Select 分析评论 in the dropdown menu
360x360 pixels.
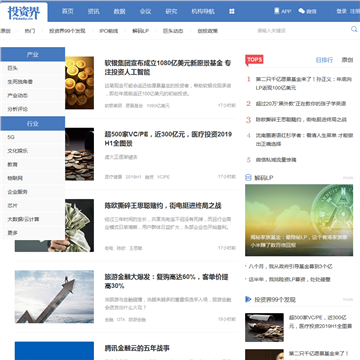tap(33, 109)
